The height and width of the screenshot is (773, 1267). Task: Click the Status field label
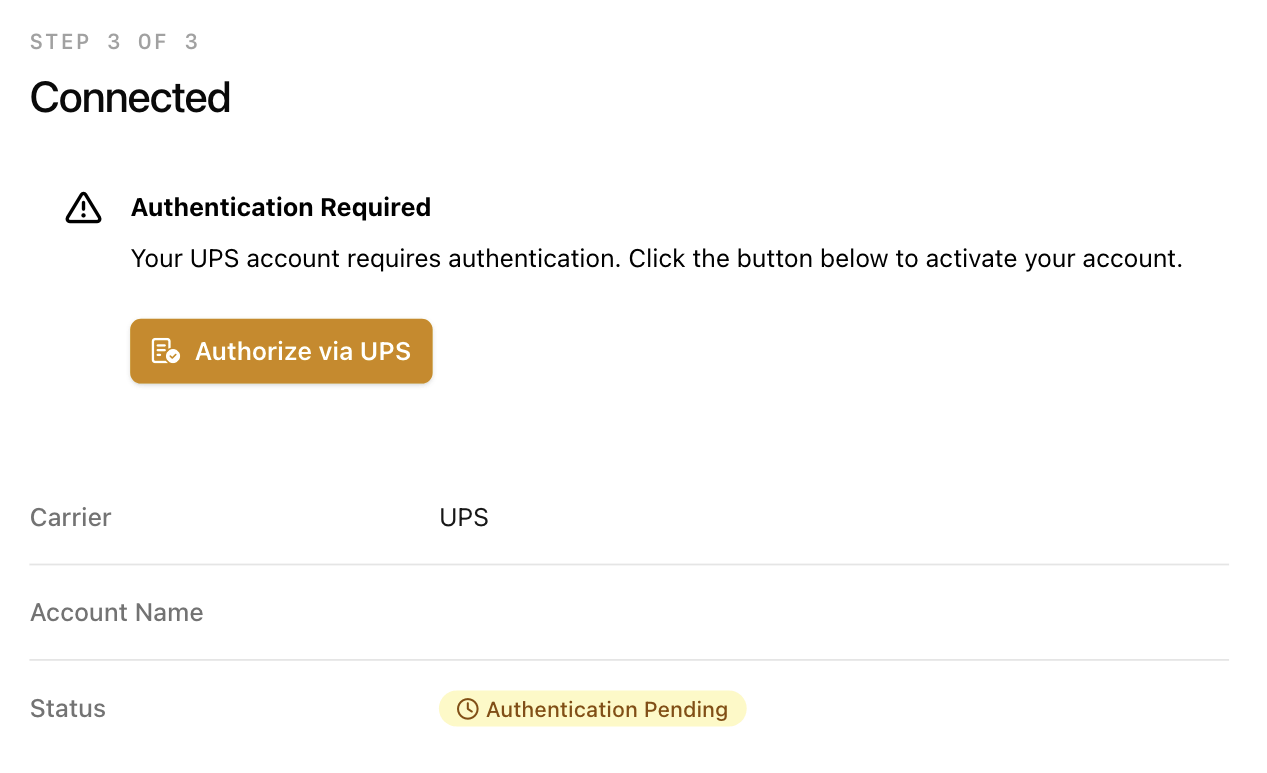67,708
